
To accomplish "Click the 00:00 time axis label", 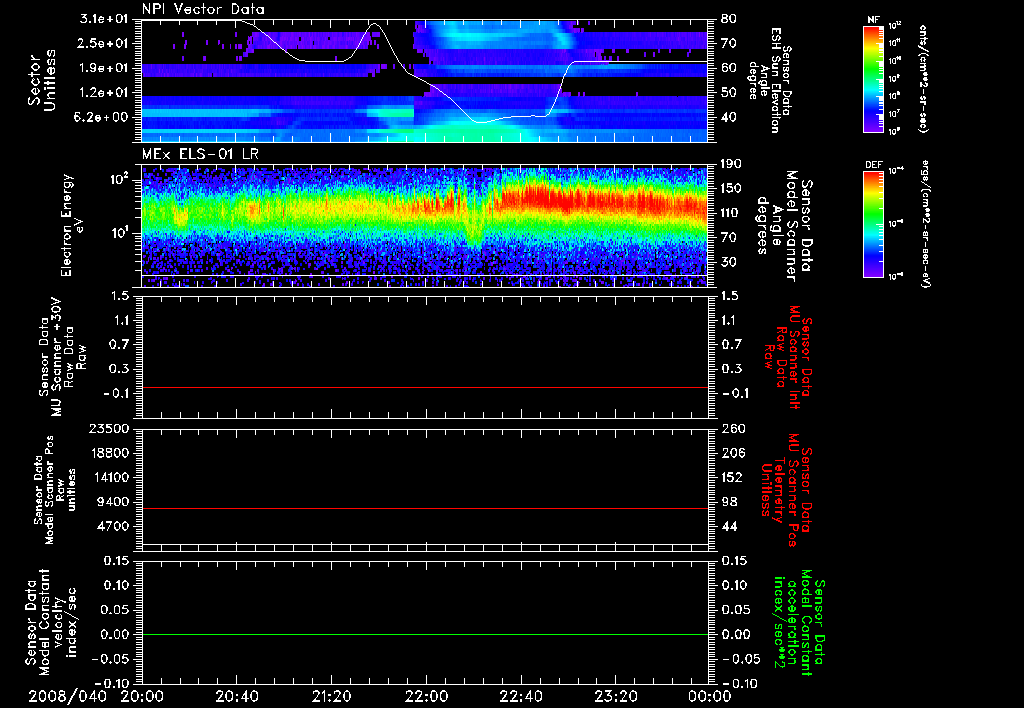I will tap(709, 696).
